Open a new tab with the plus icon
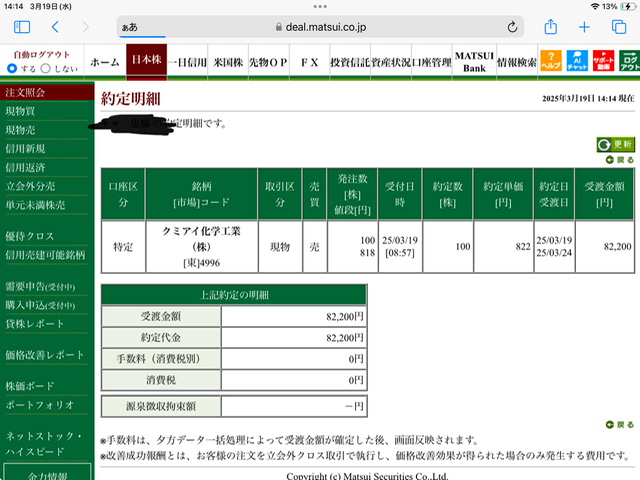This screenshot has width=640, height=480. pyautogui.click(x=584, y=27)
